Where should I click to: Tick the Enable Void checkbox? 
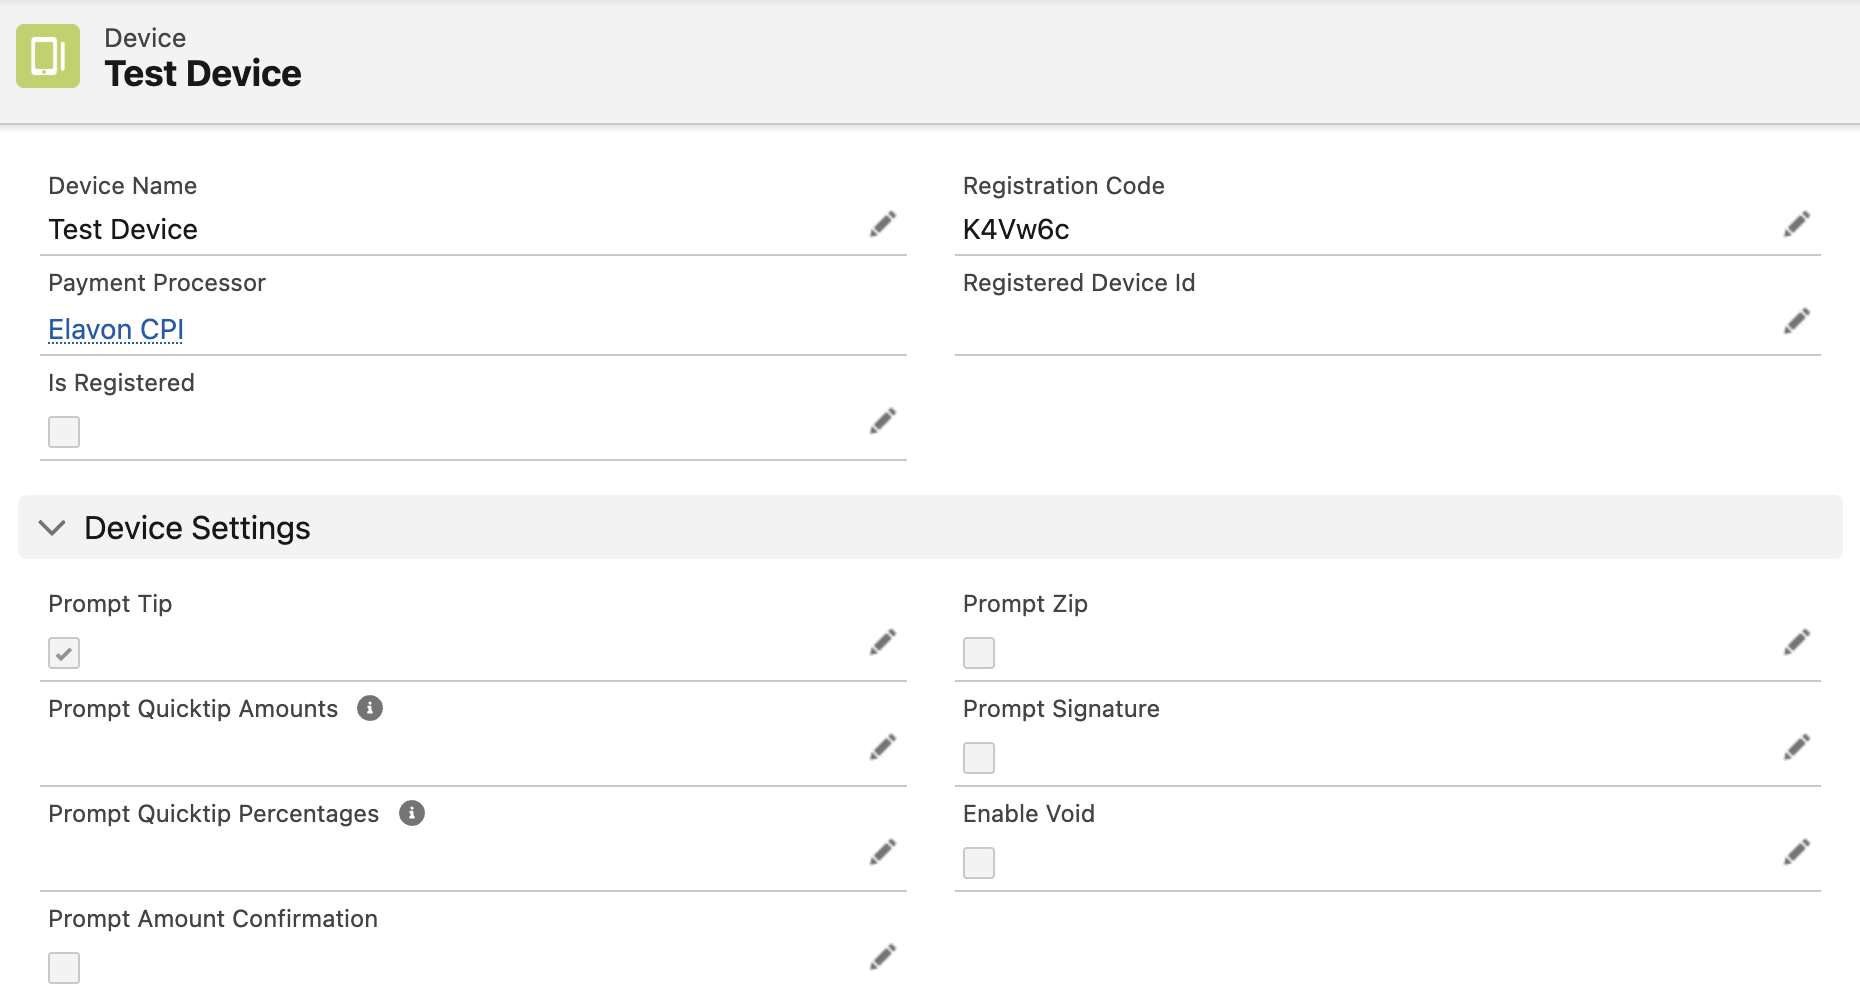(979, 863)
